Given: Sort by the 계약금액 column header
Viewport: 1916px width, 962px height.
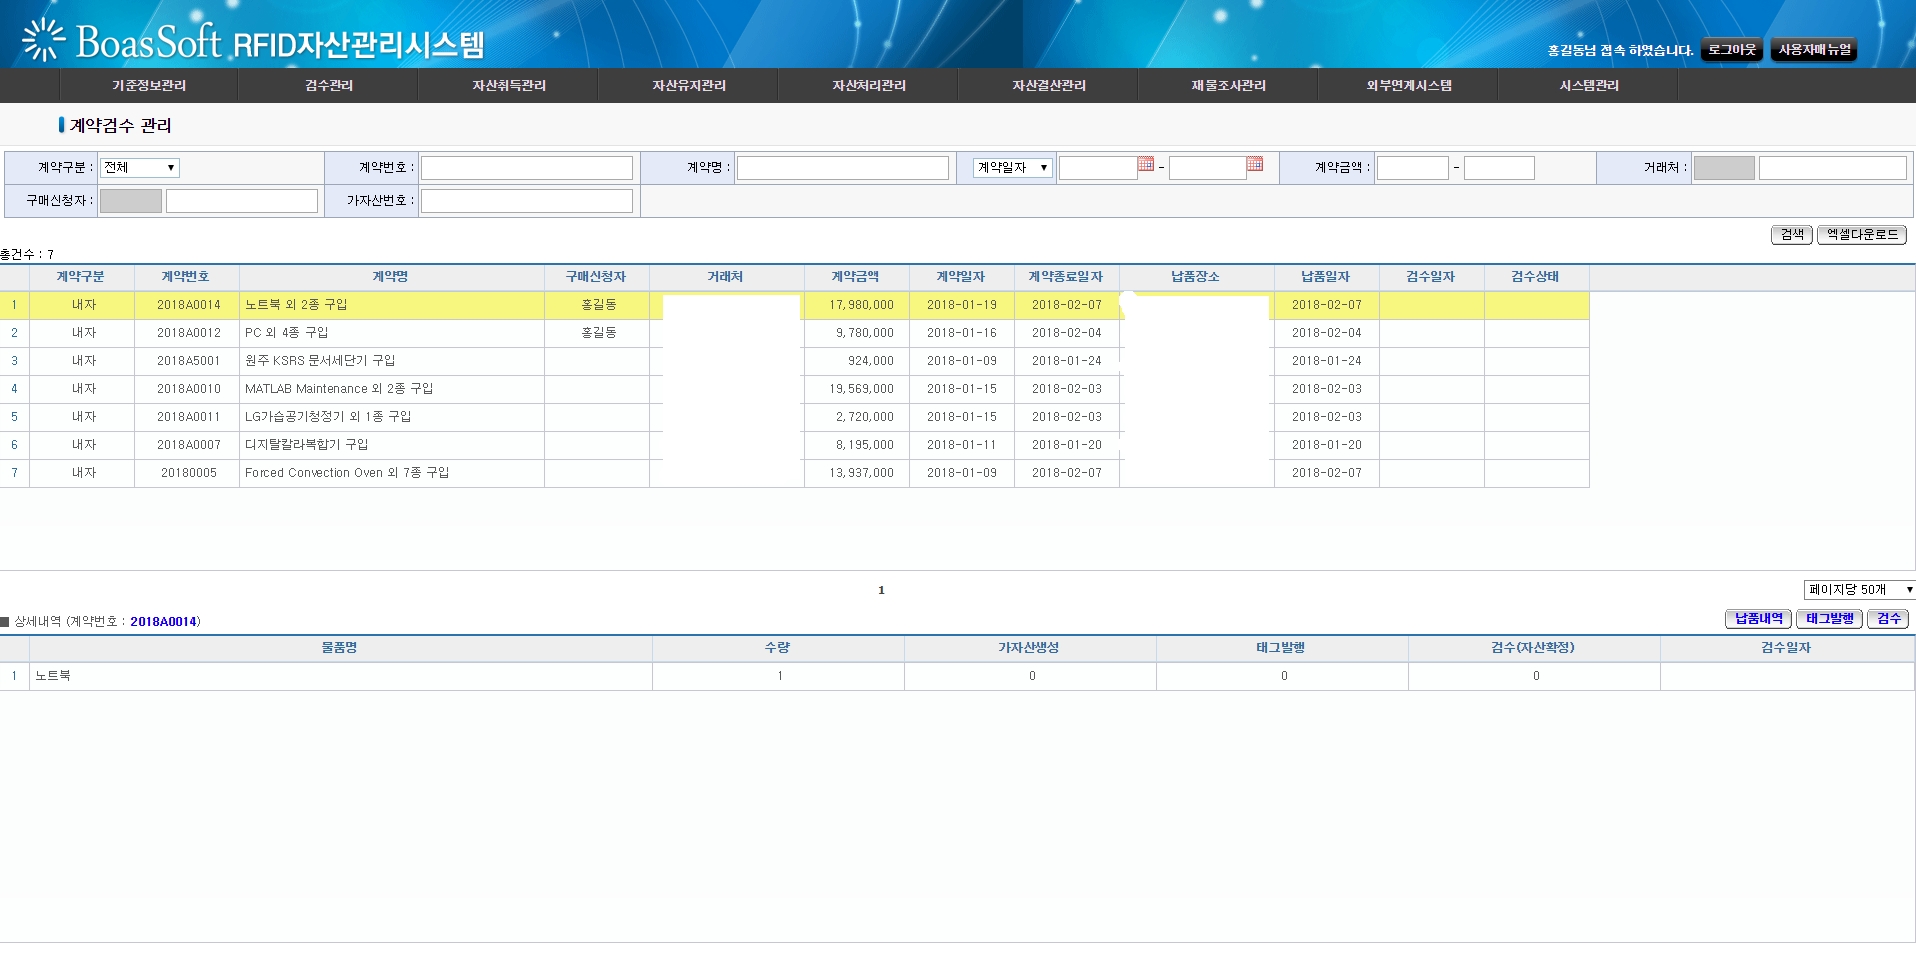Looking at the screenshot, I should (x=856, y=277).
